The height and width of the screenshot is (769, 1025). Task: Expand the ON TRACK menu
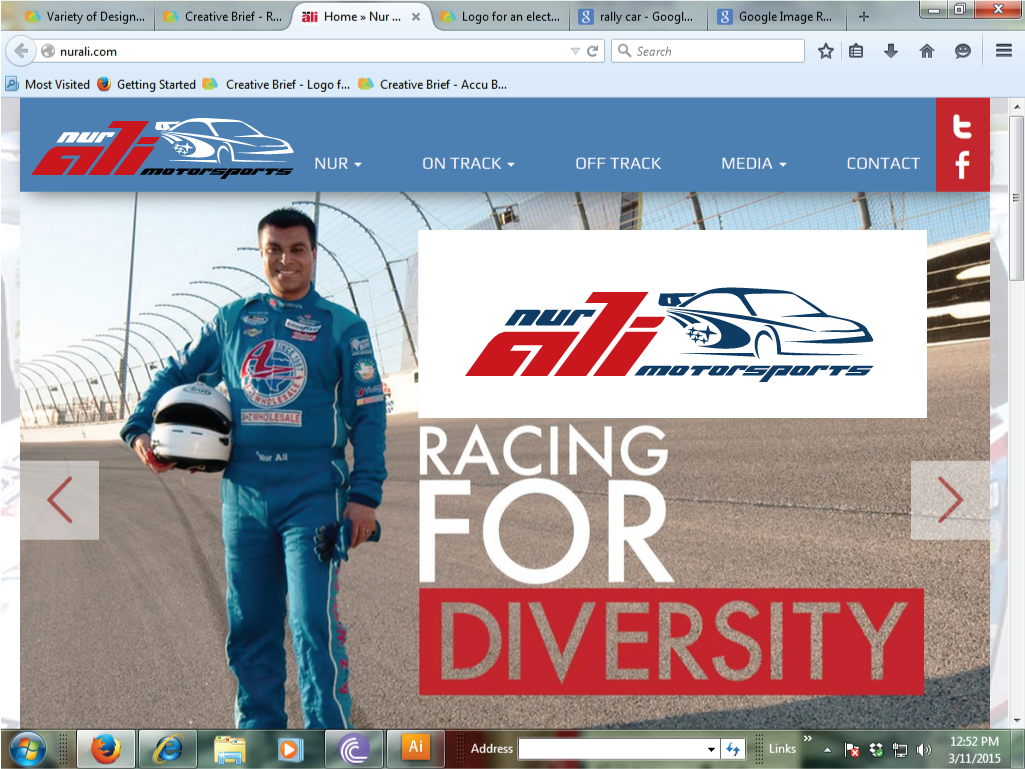coord(467,163)
